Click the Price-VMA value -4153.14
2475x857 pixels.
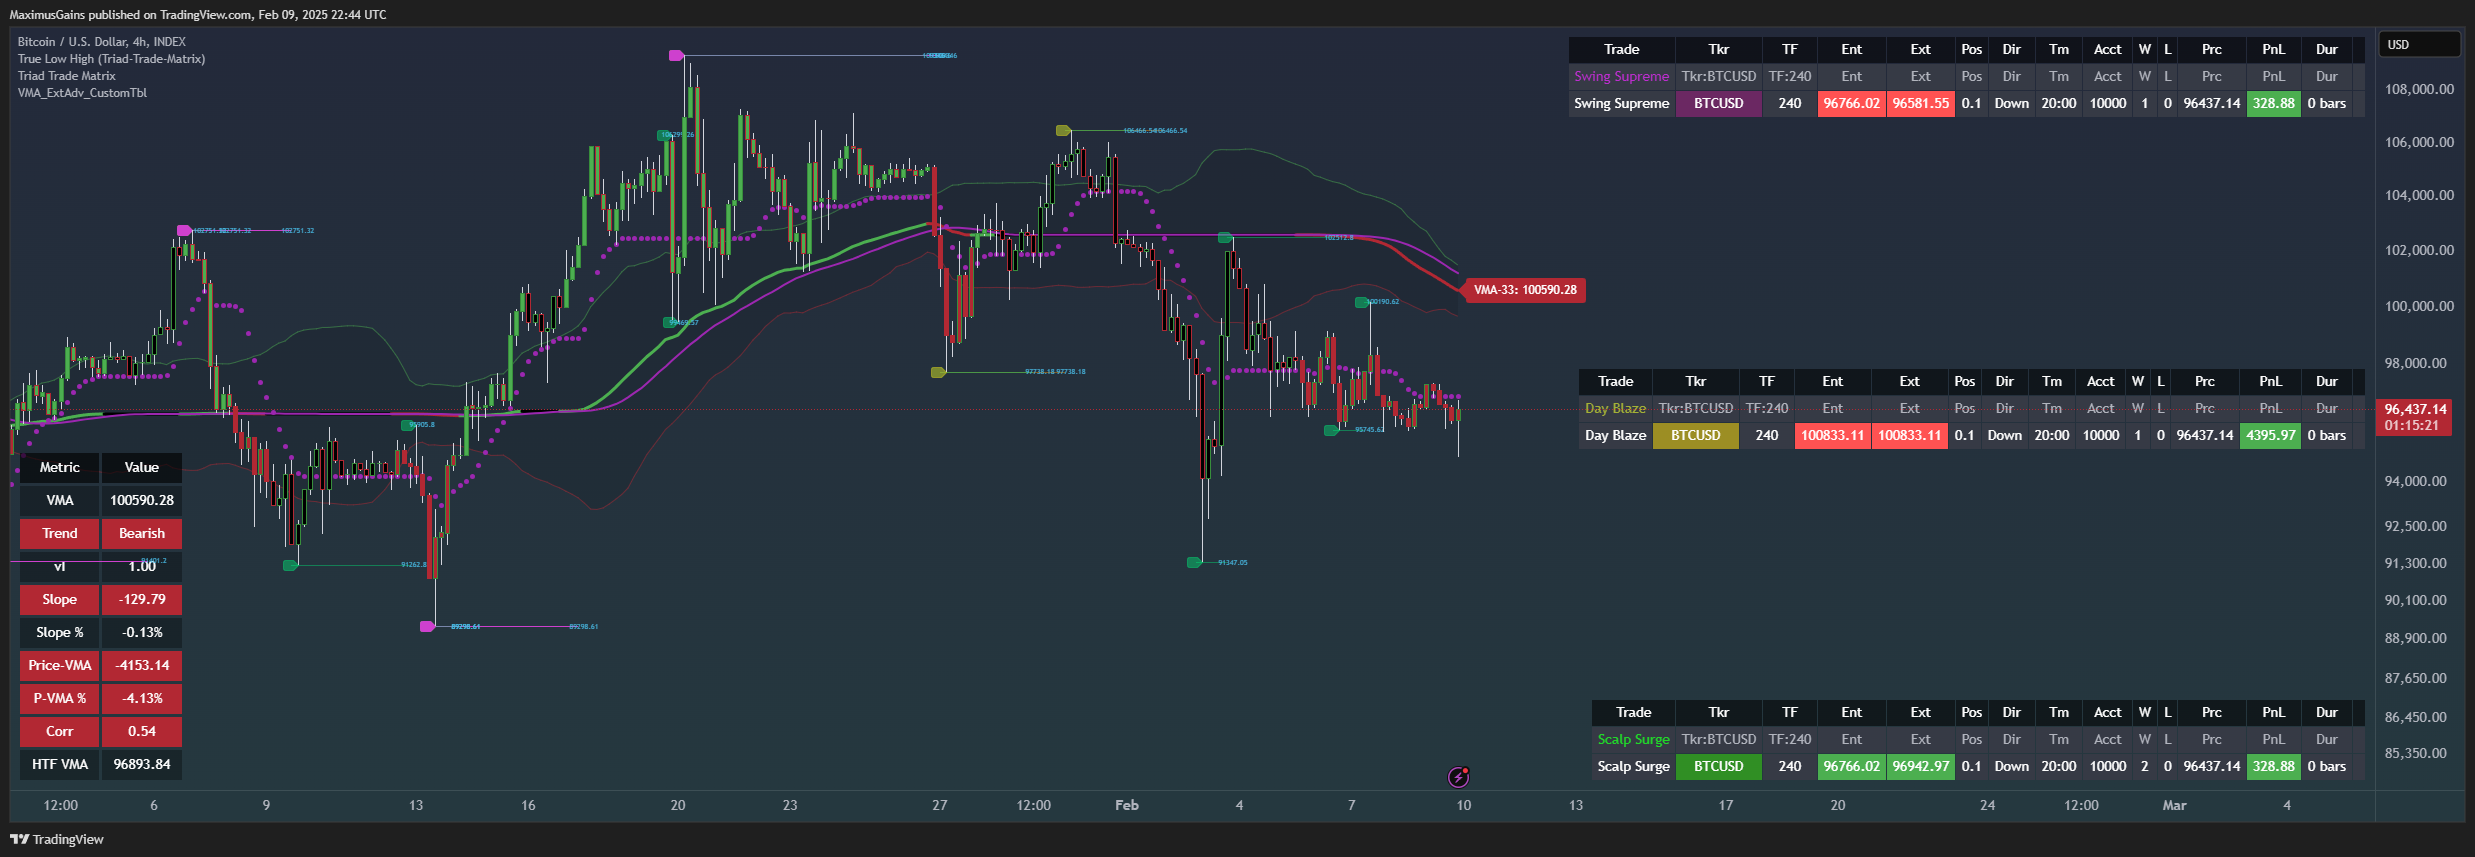(x=142, y=666)
